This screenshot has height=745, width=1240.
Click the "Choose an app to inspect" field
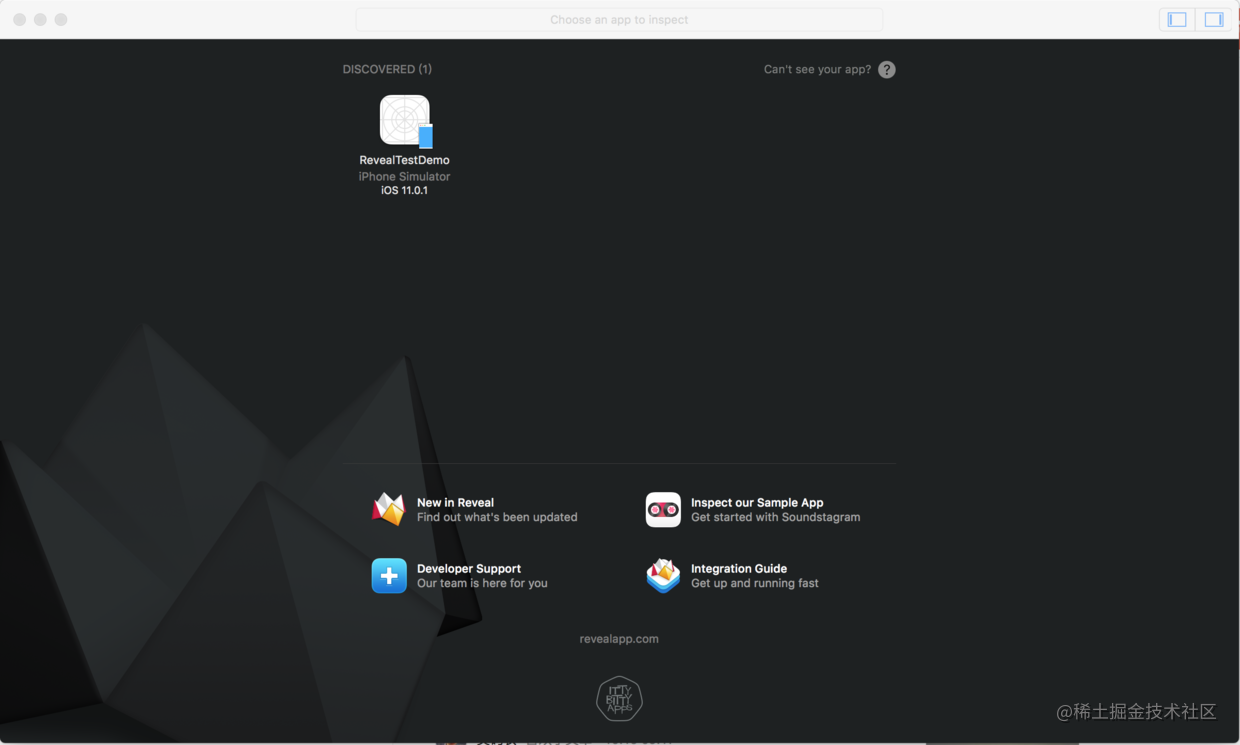[x=619, y=19]
